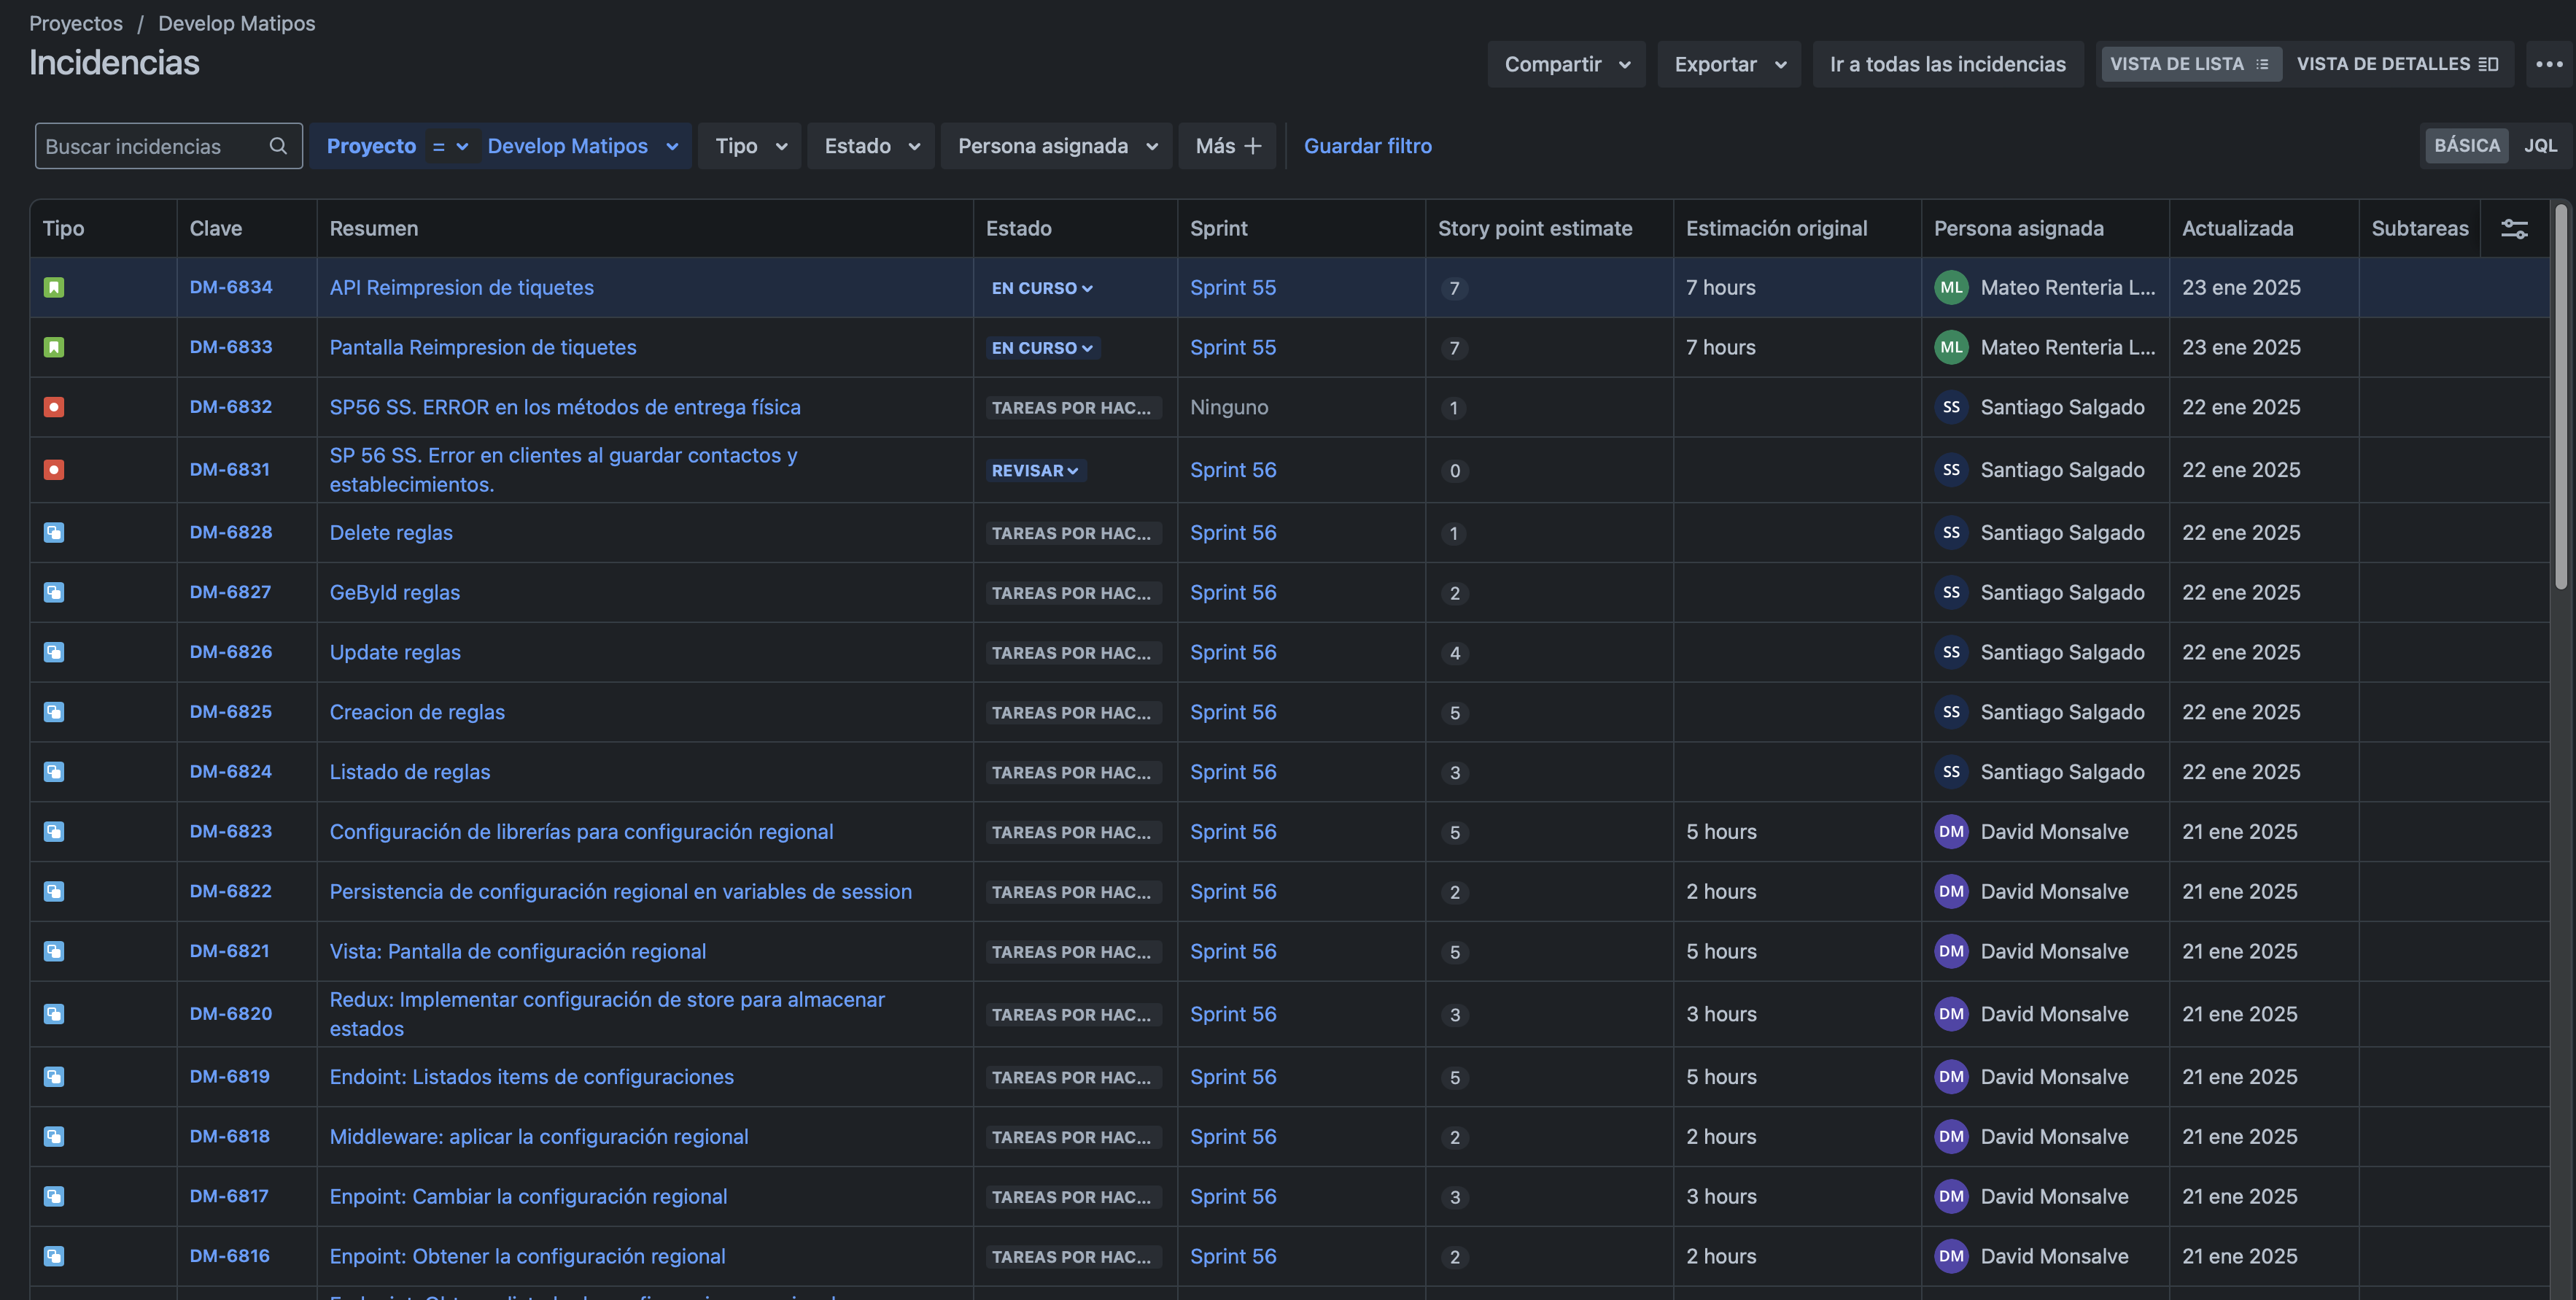
Task: Click the search magnifier icon in Buscar incidencias
Action: 278,146
